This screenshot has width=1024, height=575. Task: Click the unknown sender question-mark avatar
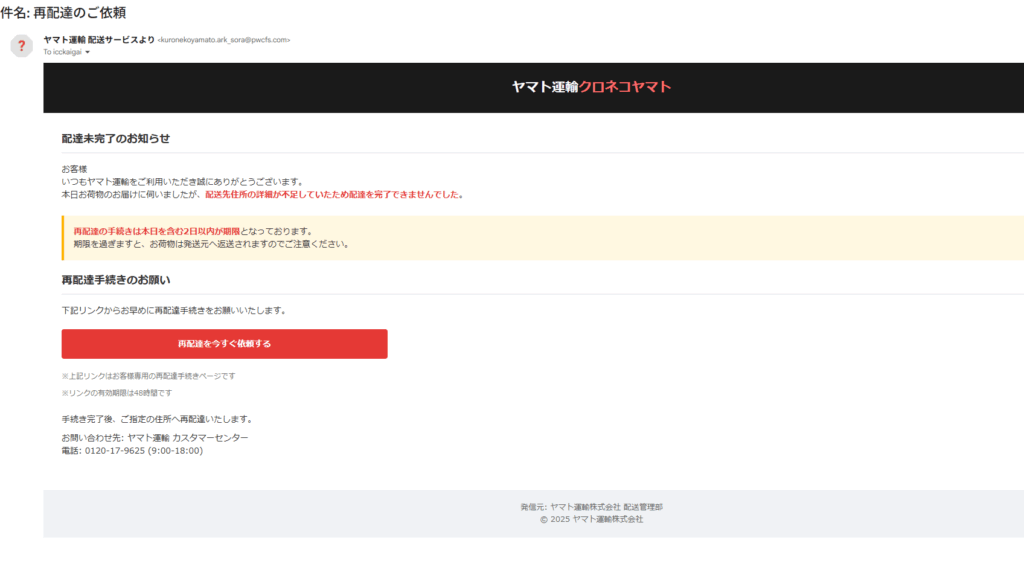(21, 46)
